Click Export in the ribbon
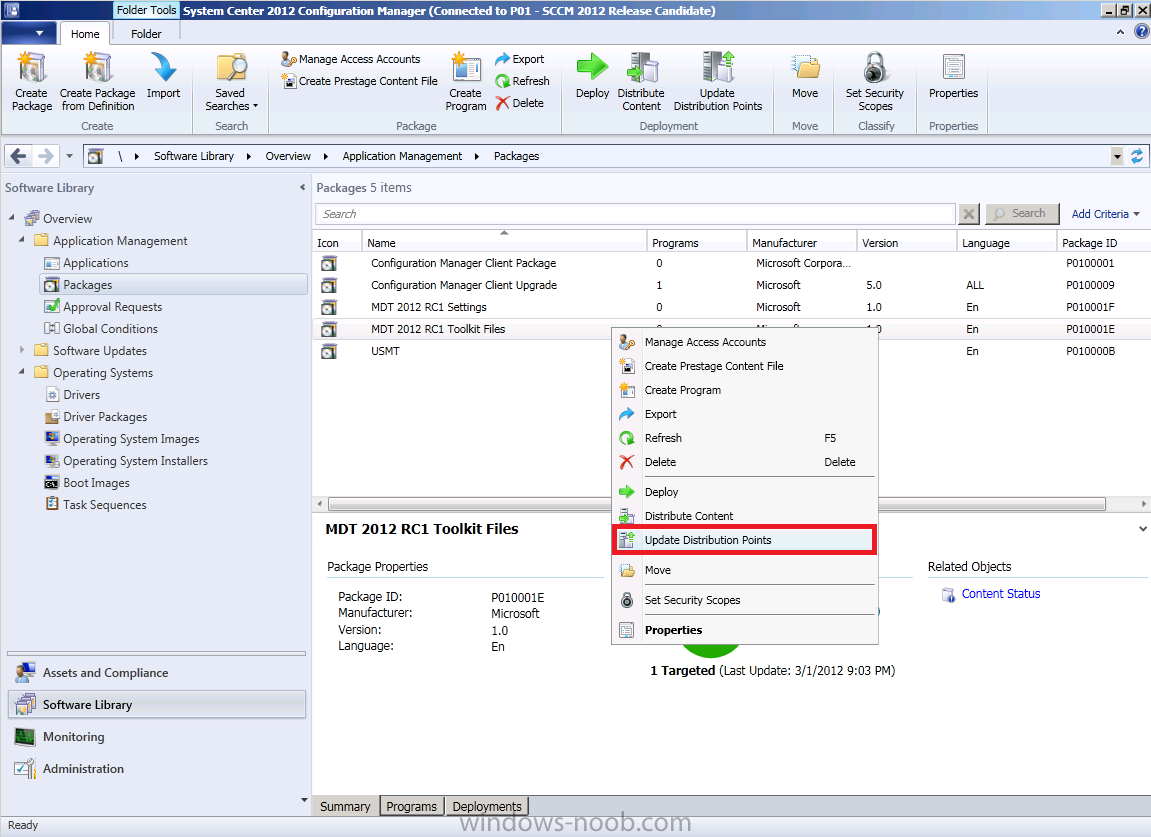The height and width of the screenshot is (837, 1151). (x=520, y=59)
